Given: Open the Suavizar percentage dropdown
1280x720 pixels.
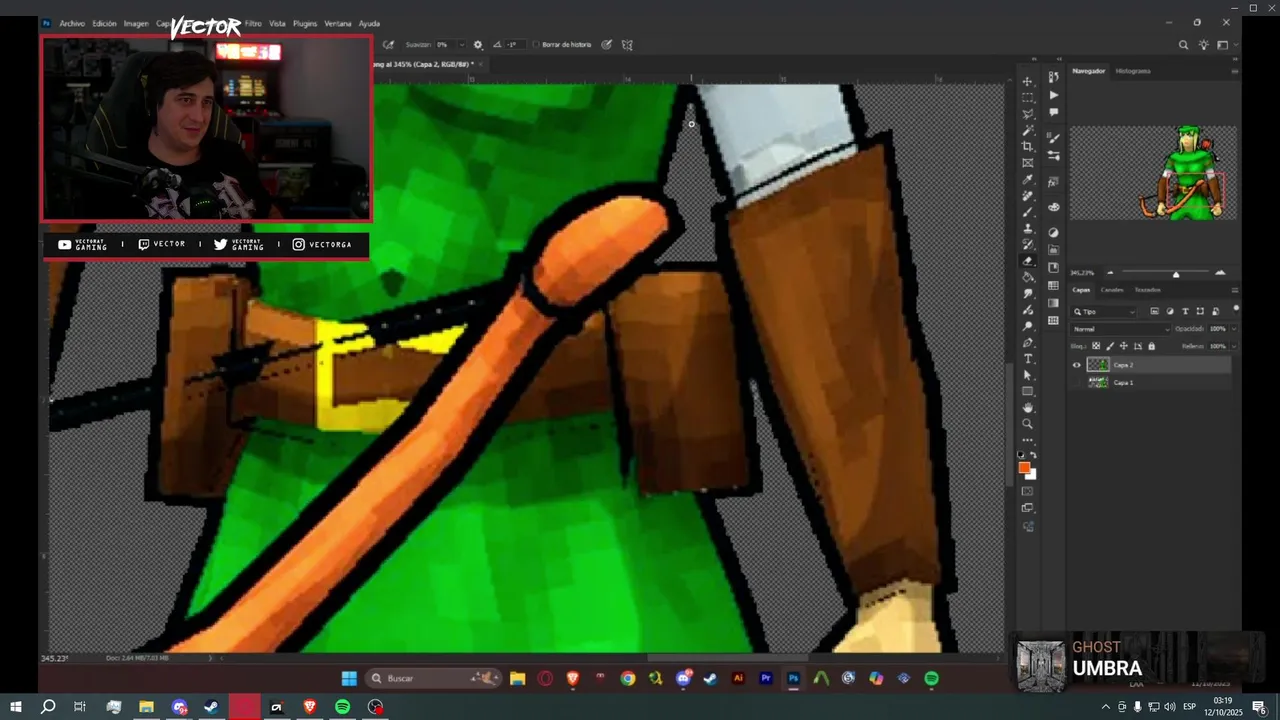Looking at the screenshot, I should pyautogui.click(x=461, y=45).
